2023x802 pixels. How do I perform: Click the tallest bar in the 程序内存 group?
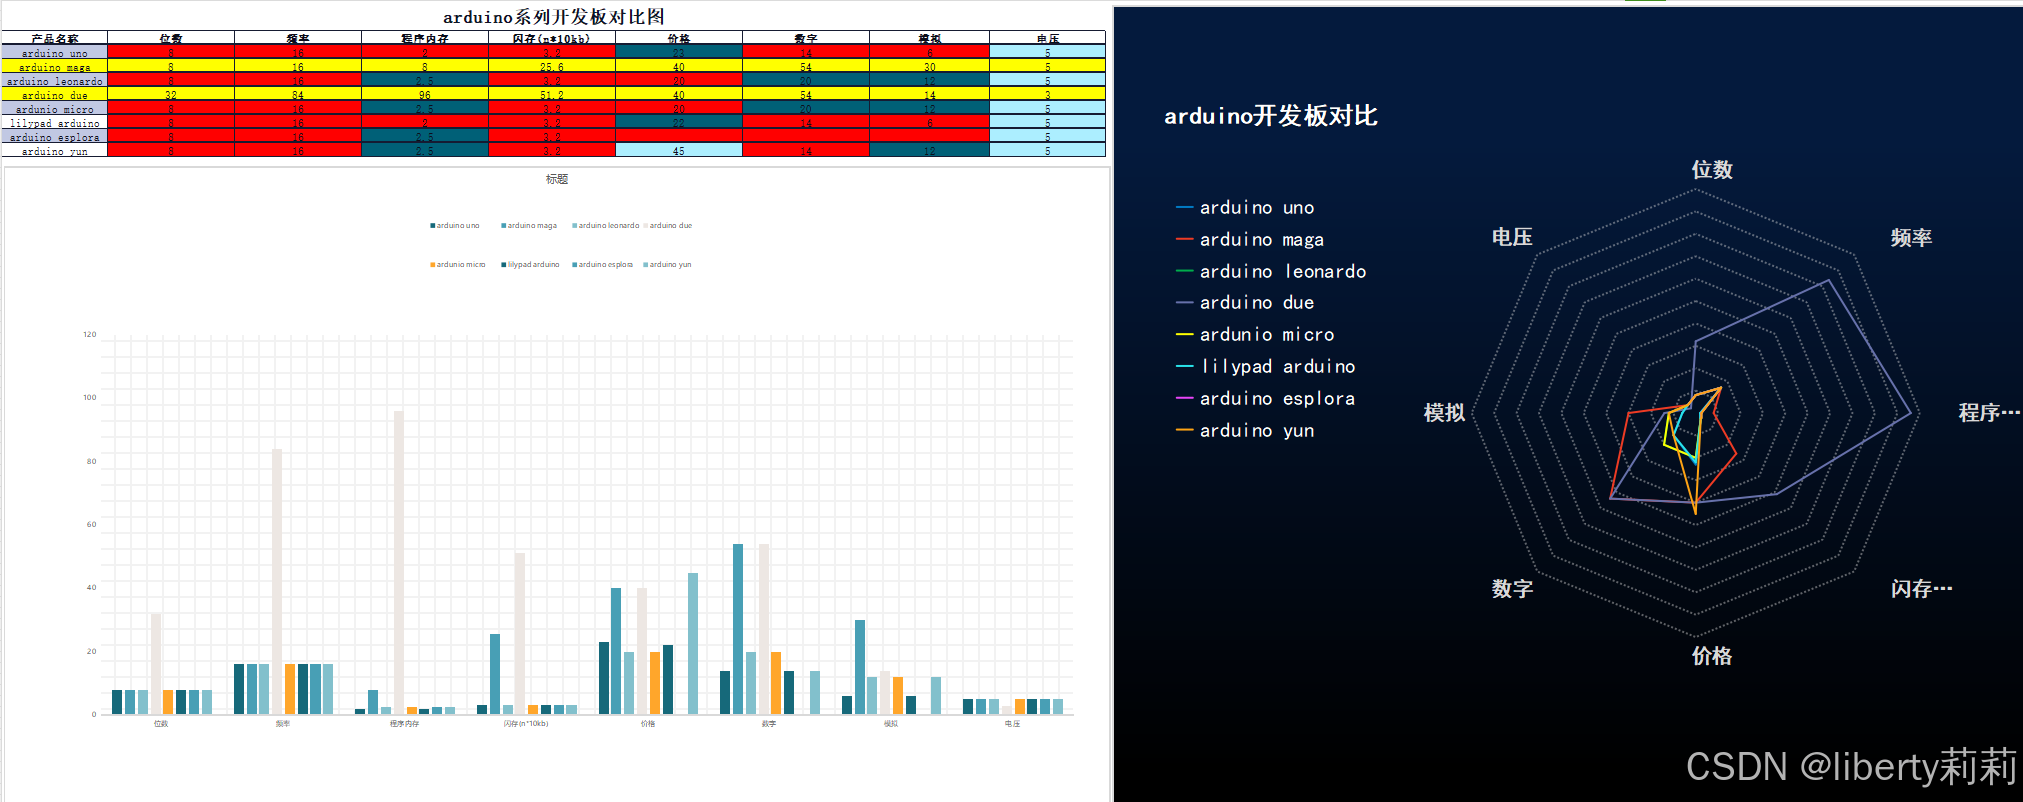tap(399, 562)
